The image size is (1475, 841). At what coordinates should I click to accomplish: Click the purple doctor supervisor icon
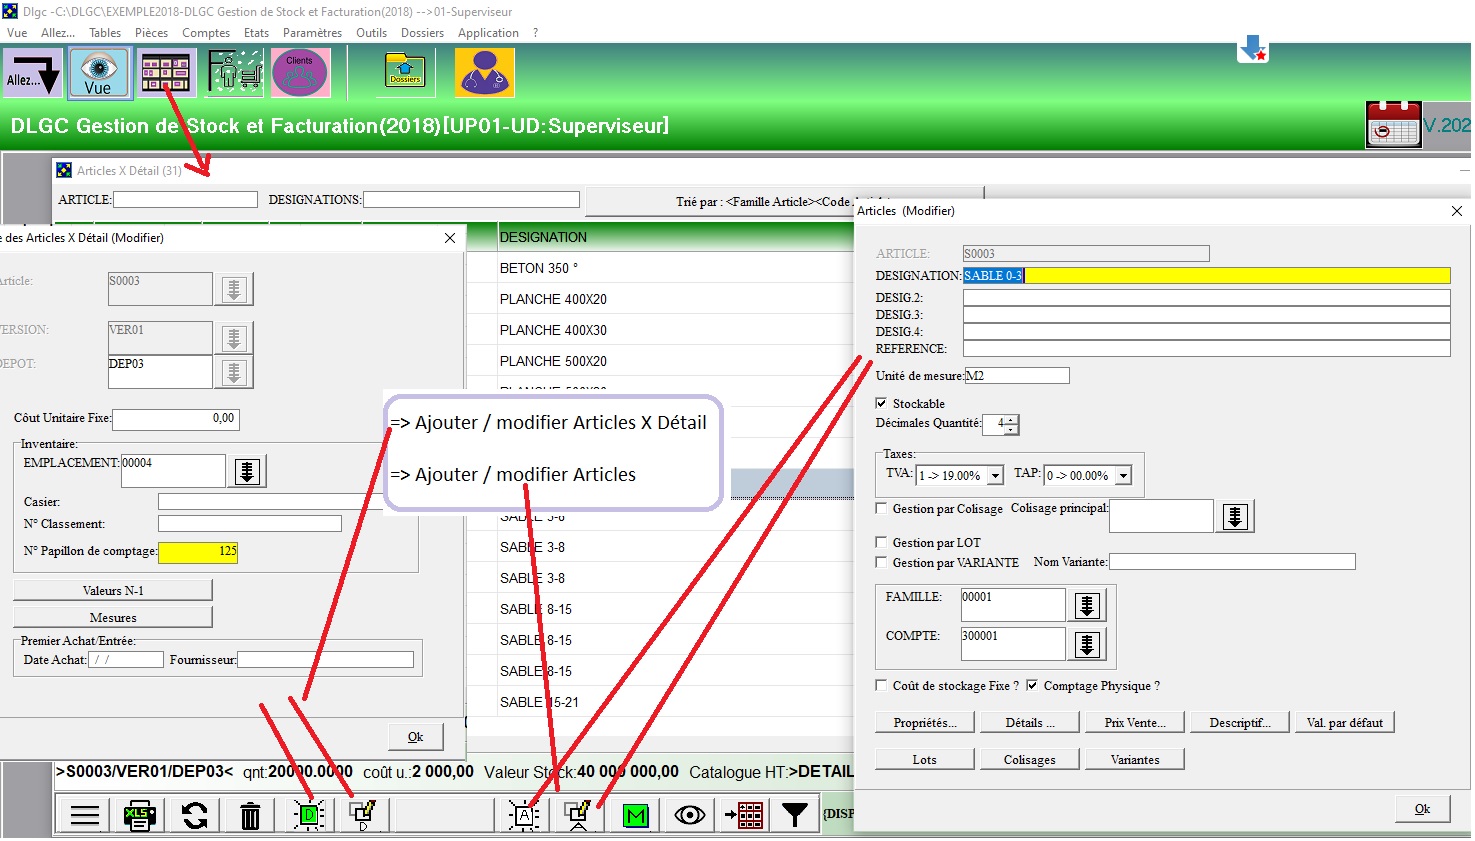pyautogui.click(x=485, y=74)
